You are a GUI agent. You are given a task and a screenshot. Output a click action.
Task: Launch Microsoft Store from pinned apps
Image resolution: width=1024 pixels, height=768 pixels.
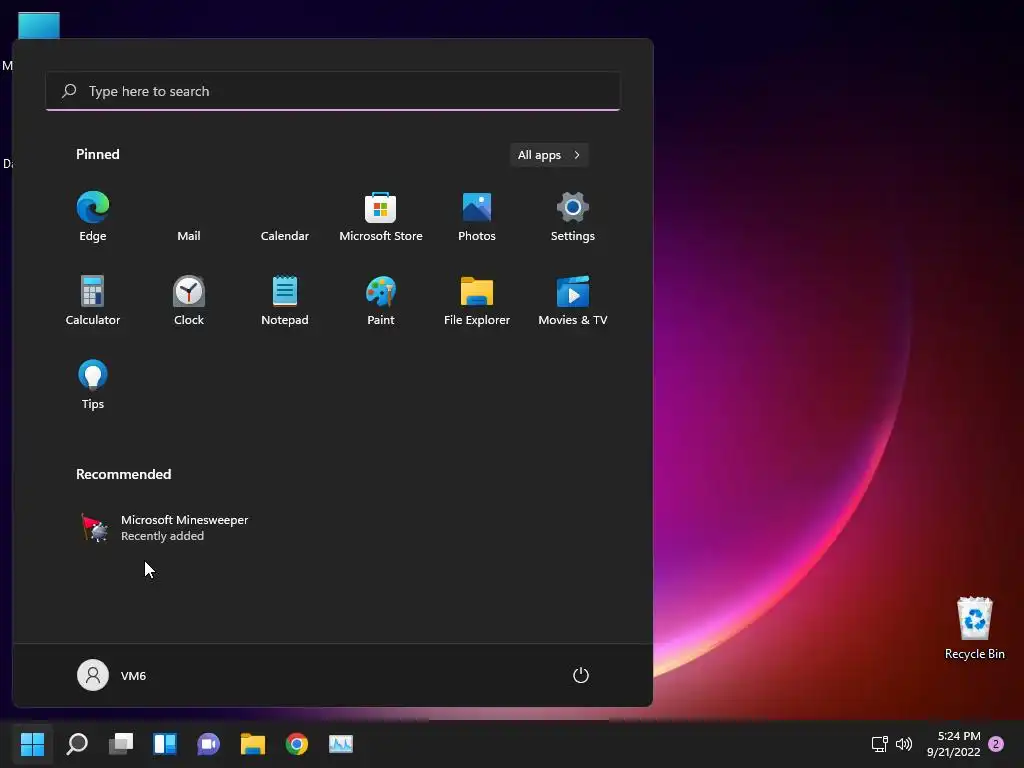click(x=381, y=217)
